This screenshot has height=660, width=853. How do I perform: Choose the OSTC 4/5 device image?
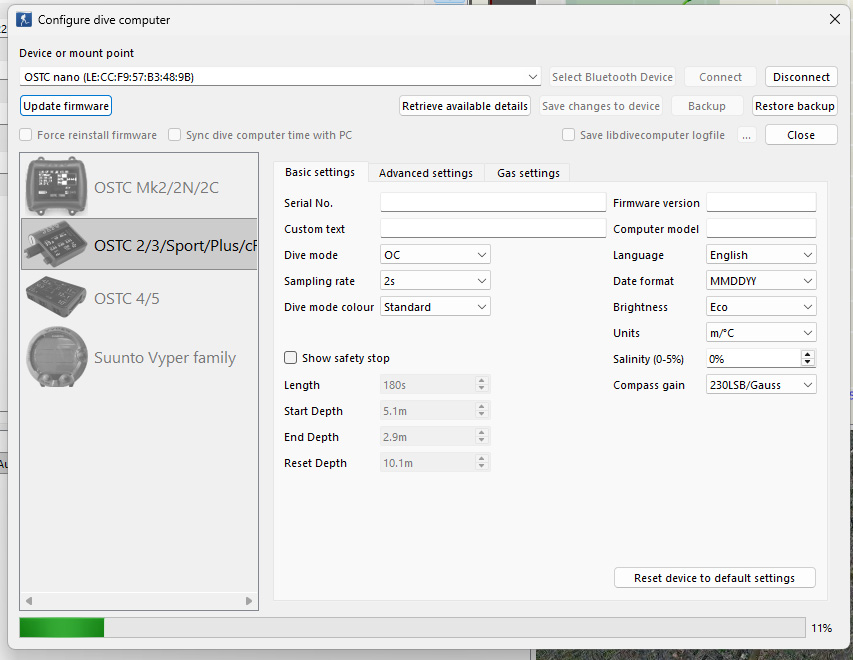point(56,297)
